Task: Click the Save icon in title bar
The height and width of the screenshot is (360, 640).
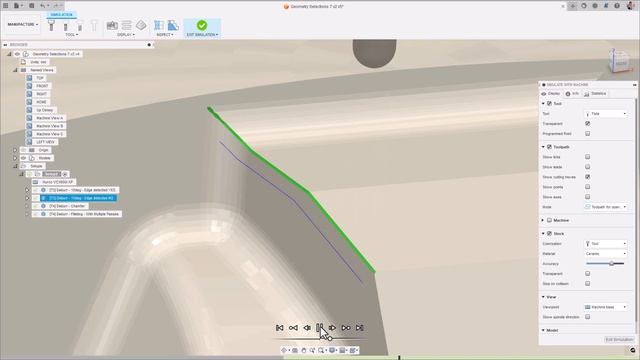Action: tap(31, 6)
